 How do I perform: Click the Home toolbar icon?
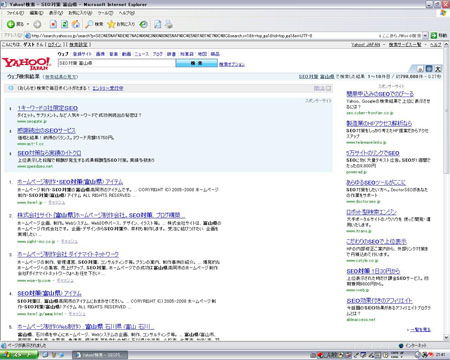tap(76, 24)
